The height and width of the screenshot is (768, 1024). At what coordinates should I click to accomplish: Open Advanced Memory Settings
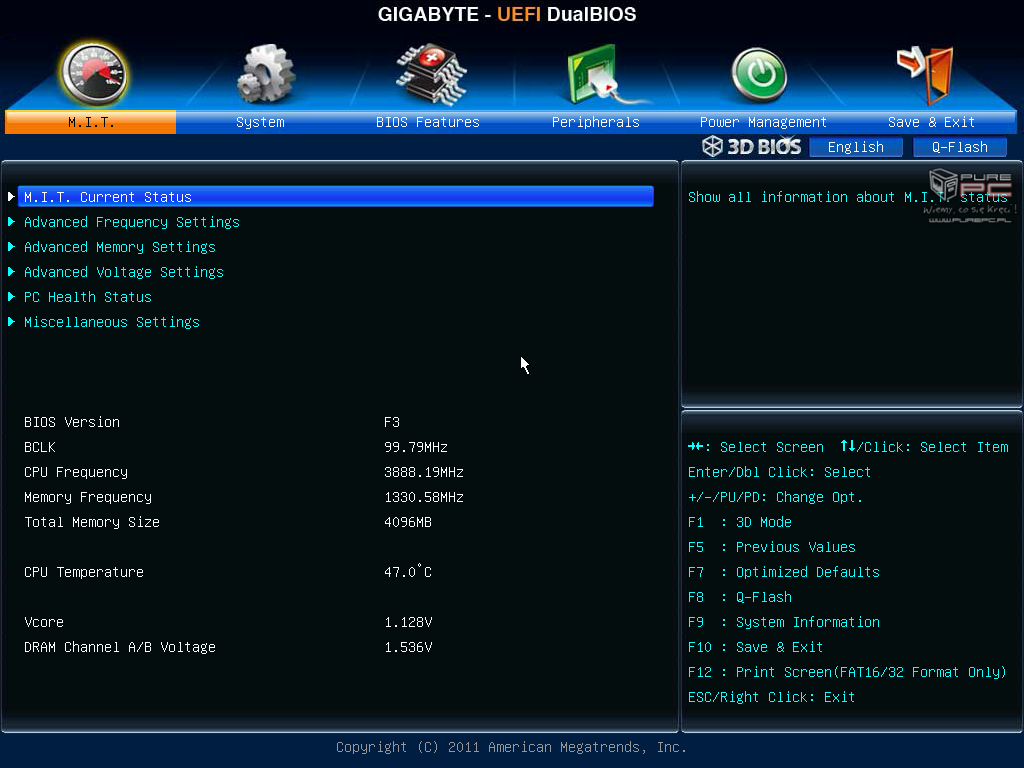[x=120, y=247]
